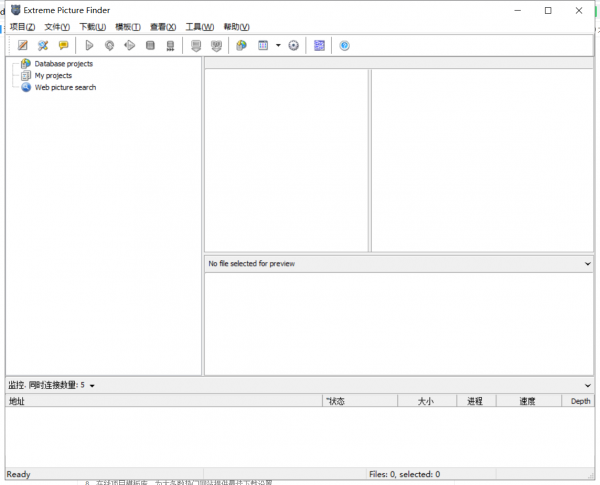Click the thumbnail view mode icon
The image size is (600, 485).
pyautogui.click(x=263, y=46)
